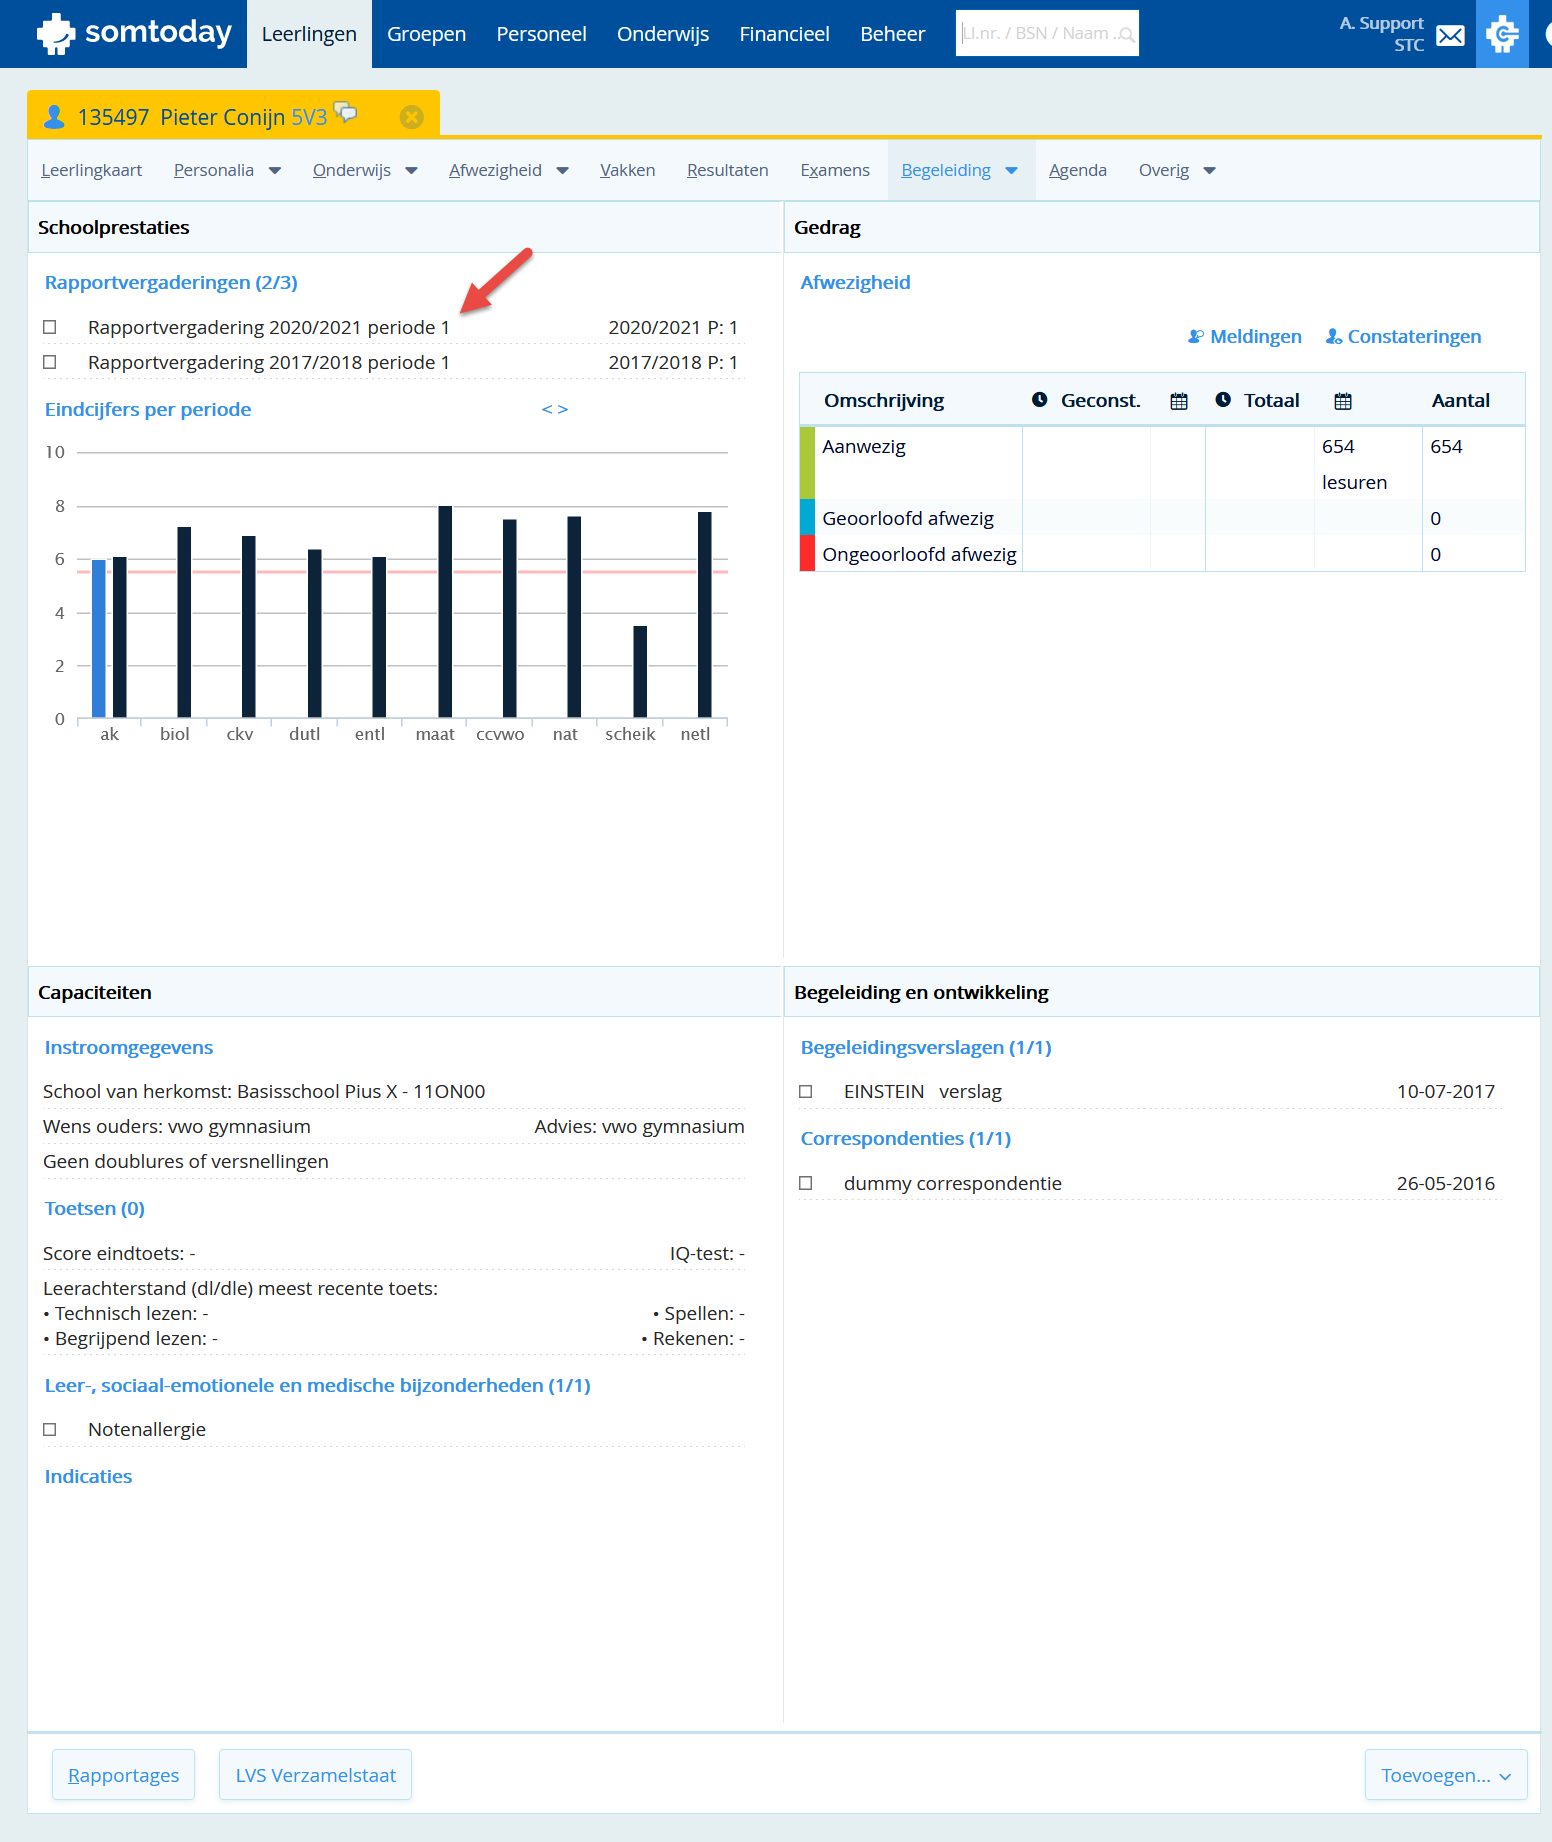Viewport: 1552px width, 1842px height.
Task: Tick the Notenallergie checkbox
Action: (50, 1429)
